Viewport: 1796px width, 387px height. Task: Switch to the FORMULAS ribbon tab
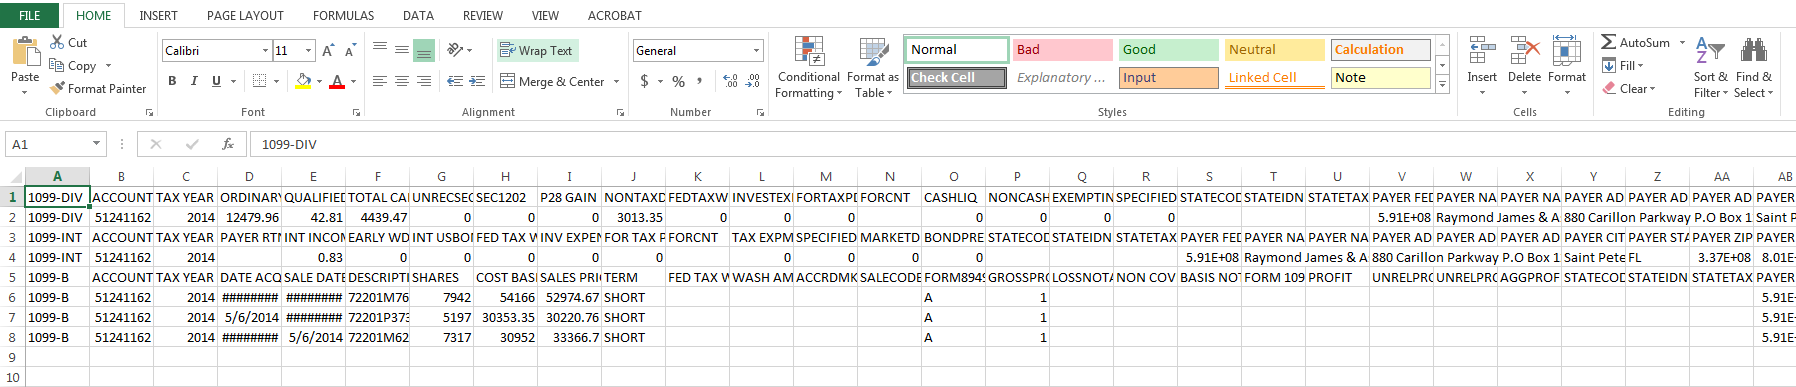(343, 15)
